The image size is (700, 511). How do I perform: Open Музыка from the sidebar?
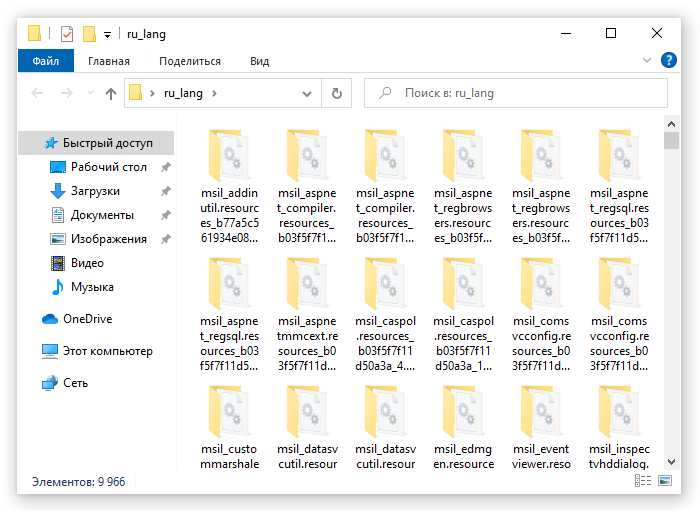[92, 287]
